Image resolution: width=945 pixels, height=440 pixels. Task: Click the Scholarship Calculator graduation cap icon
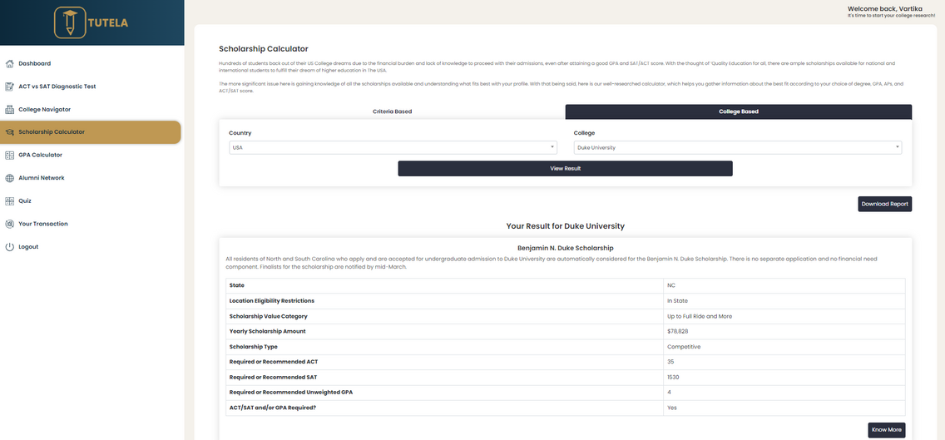[9, 132]
